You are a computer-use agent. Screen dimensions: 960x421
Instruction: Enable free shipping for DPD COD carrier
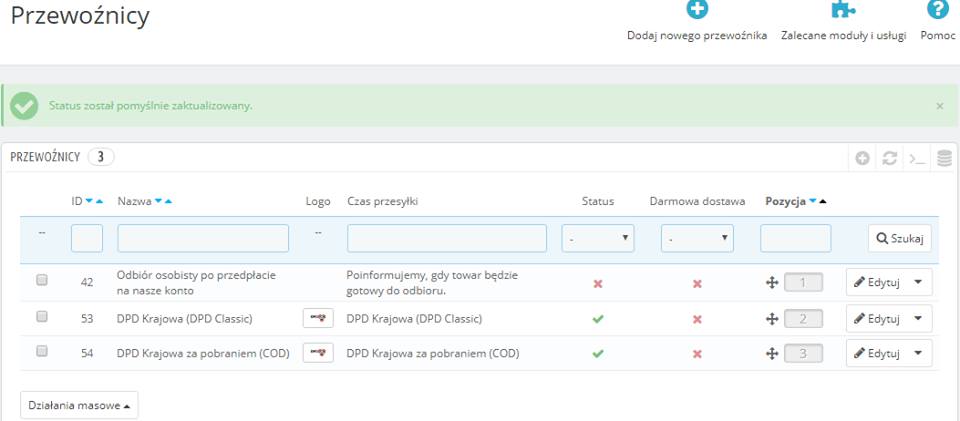[697, 354]
